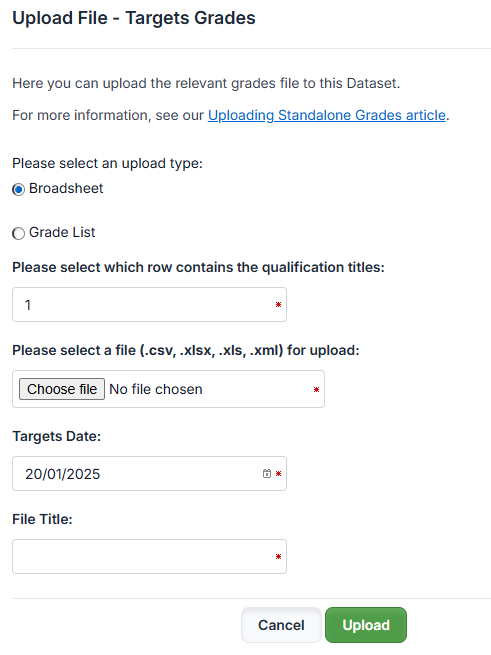
Task: Click the red asterisk in the file chooser box
Action: (x=316, y=389)
